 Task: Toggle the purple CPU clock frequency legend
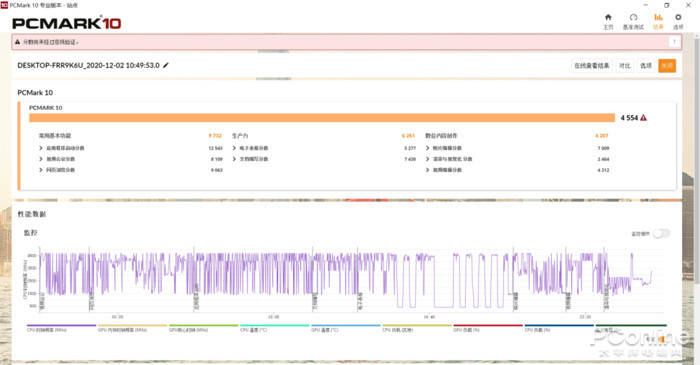pyautogui.click(x=61, y=328)
